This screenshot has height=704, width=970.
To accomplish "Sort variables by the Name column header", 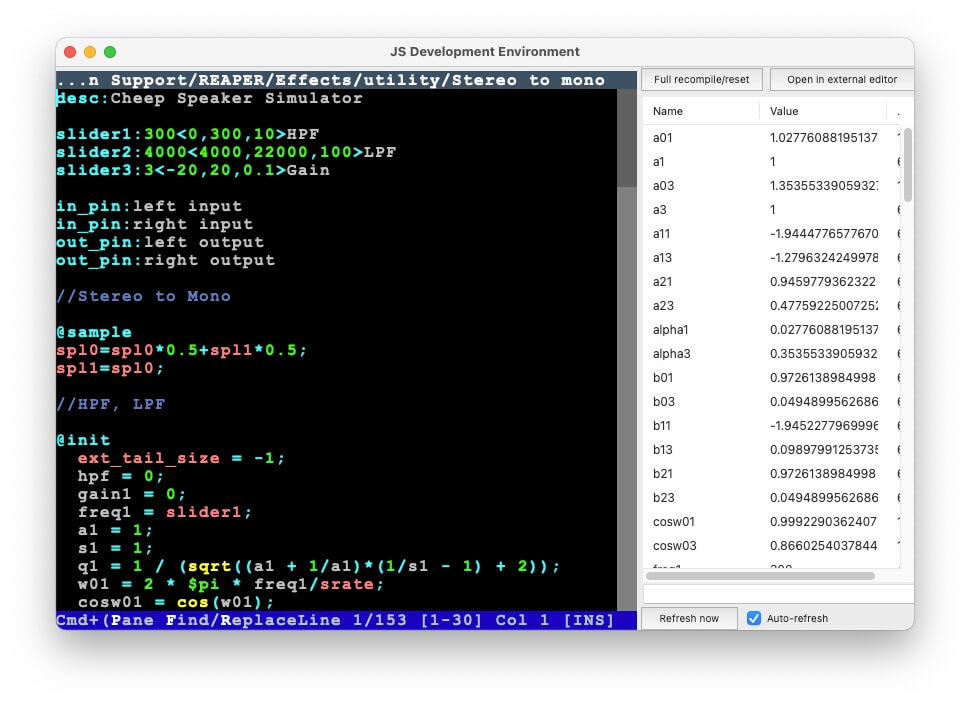I will click(668, 111).
